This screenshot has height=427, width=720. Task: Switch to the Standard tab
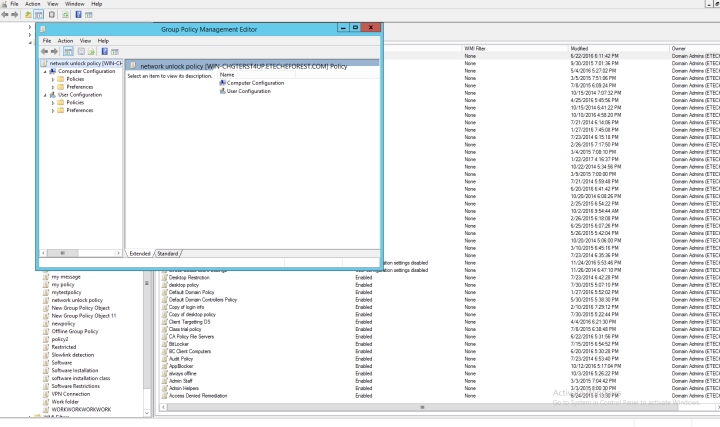[x=168, y=253]
